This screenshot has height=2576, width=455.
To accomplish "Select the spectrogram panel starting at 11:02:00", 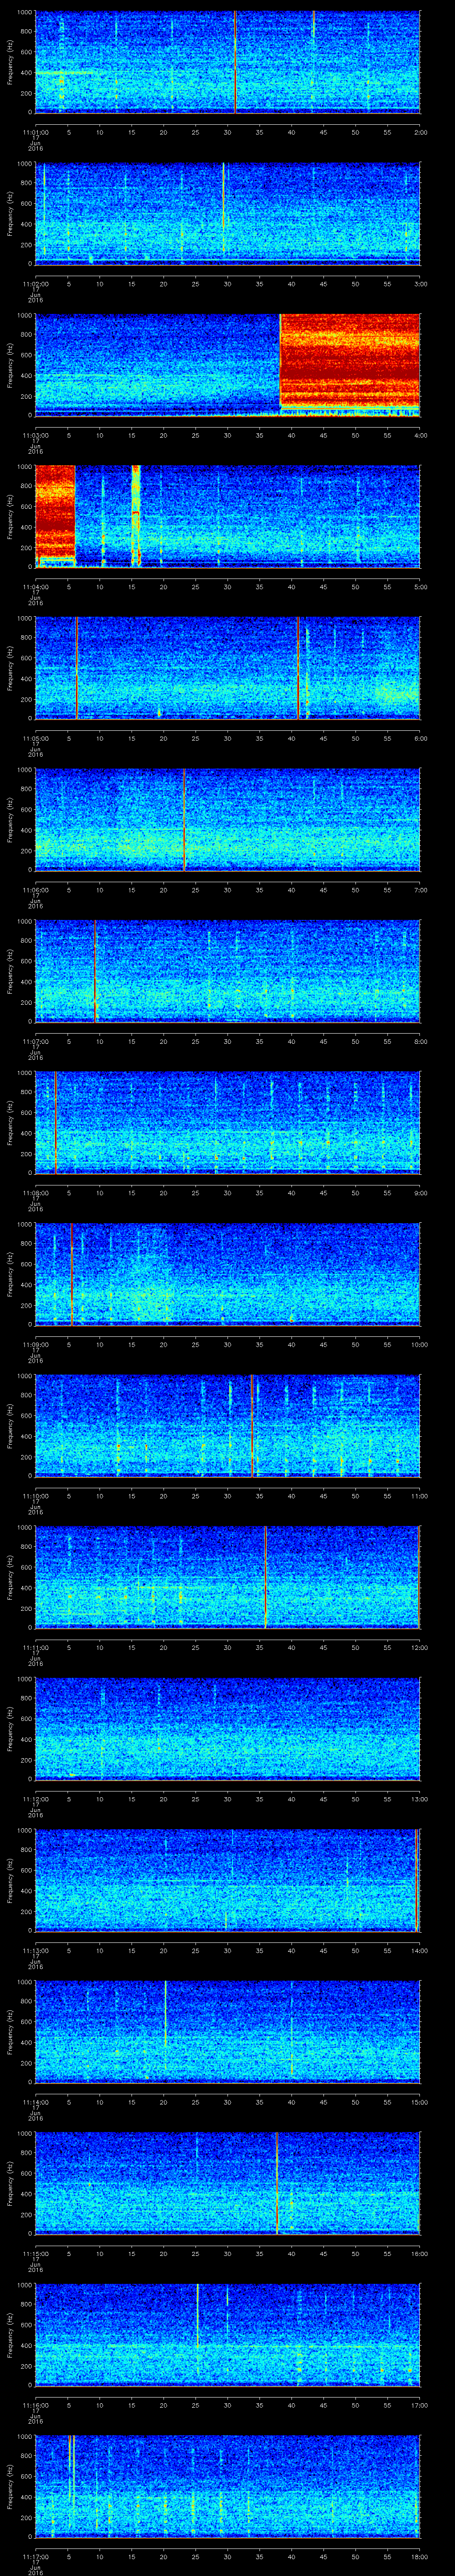I will tap(228, 214).
